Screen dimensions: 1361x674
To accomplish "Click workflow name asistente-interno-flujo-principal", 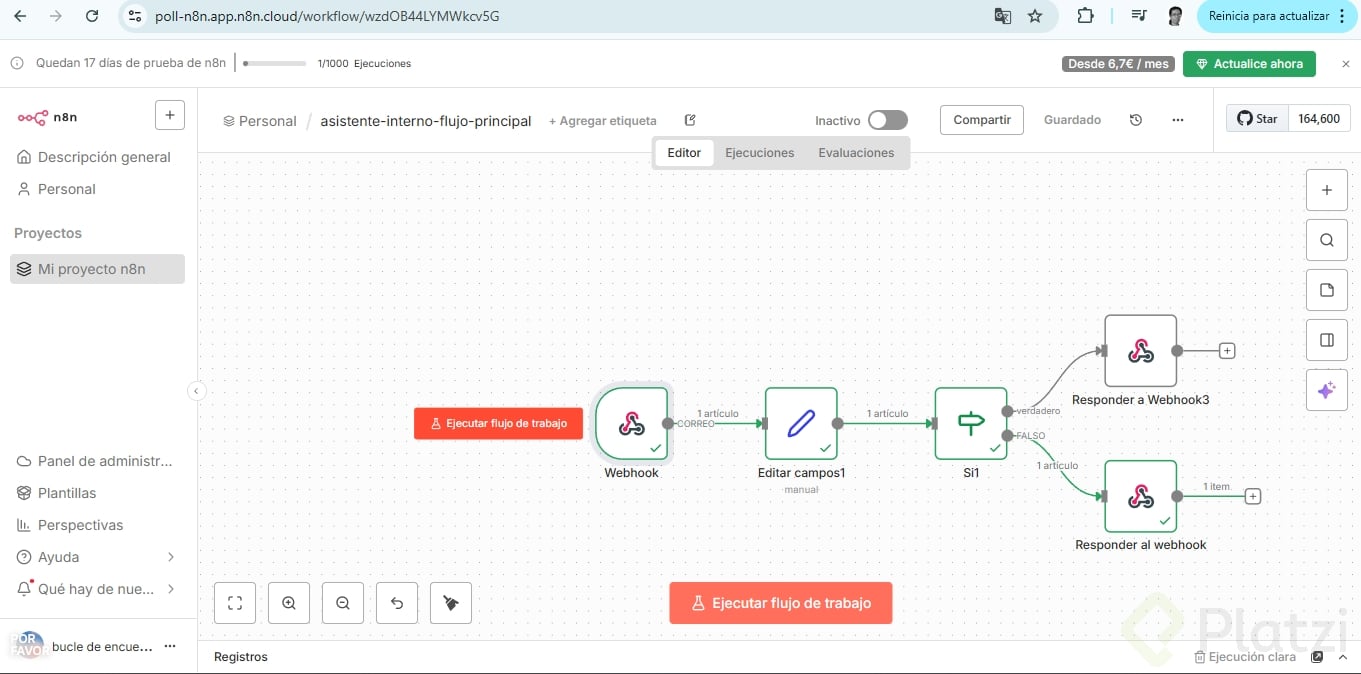I will tap(426, 121).
